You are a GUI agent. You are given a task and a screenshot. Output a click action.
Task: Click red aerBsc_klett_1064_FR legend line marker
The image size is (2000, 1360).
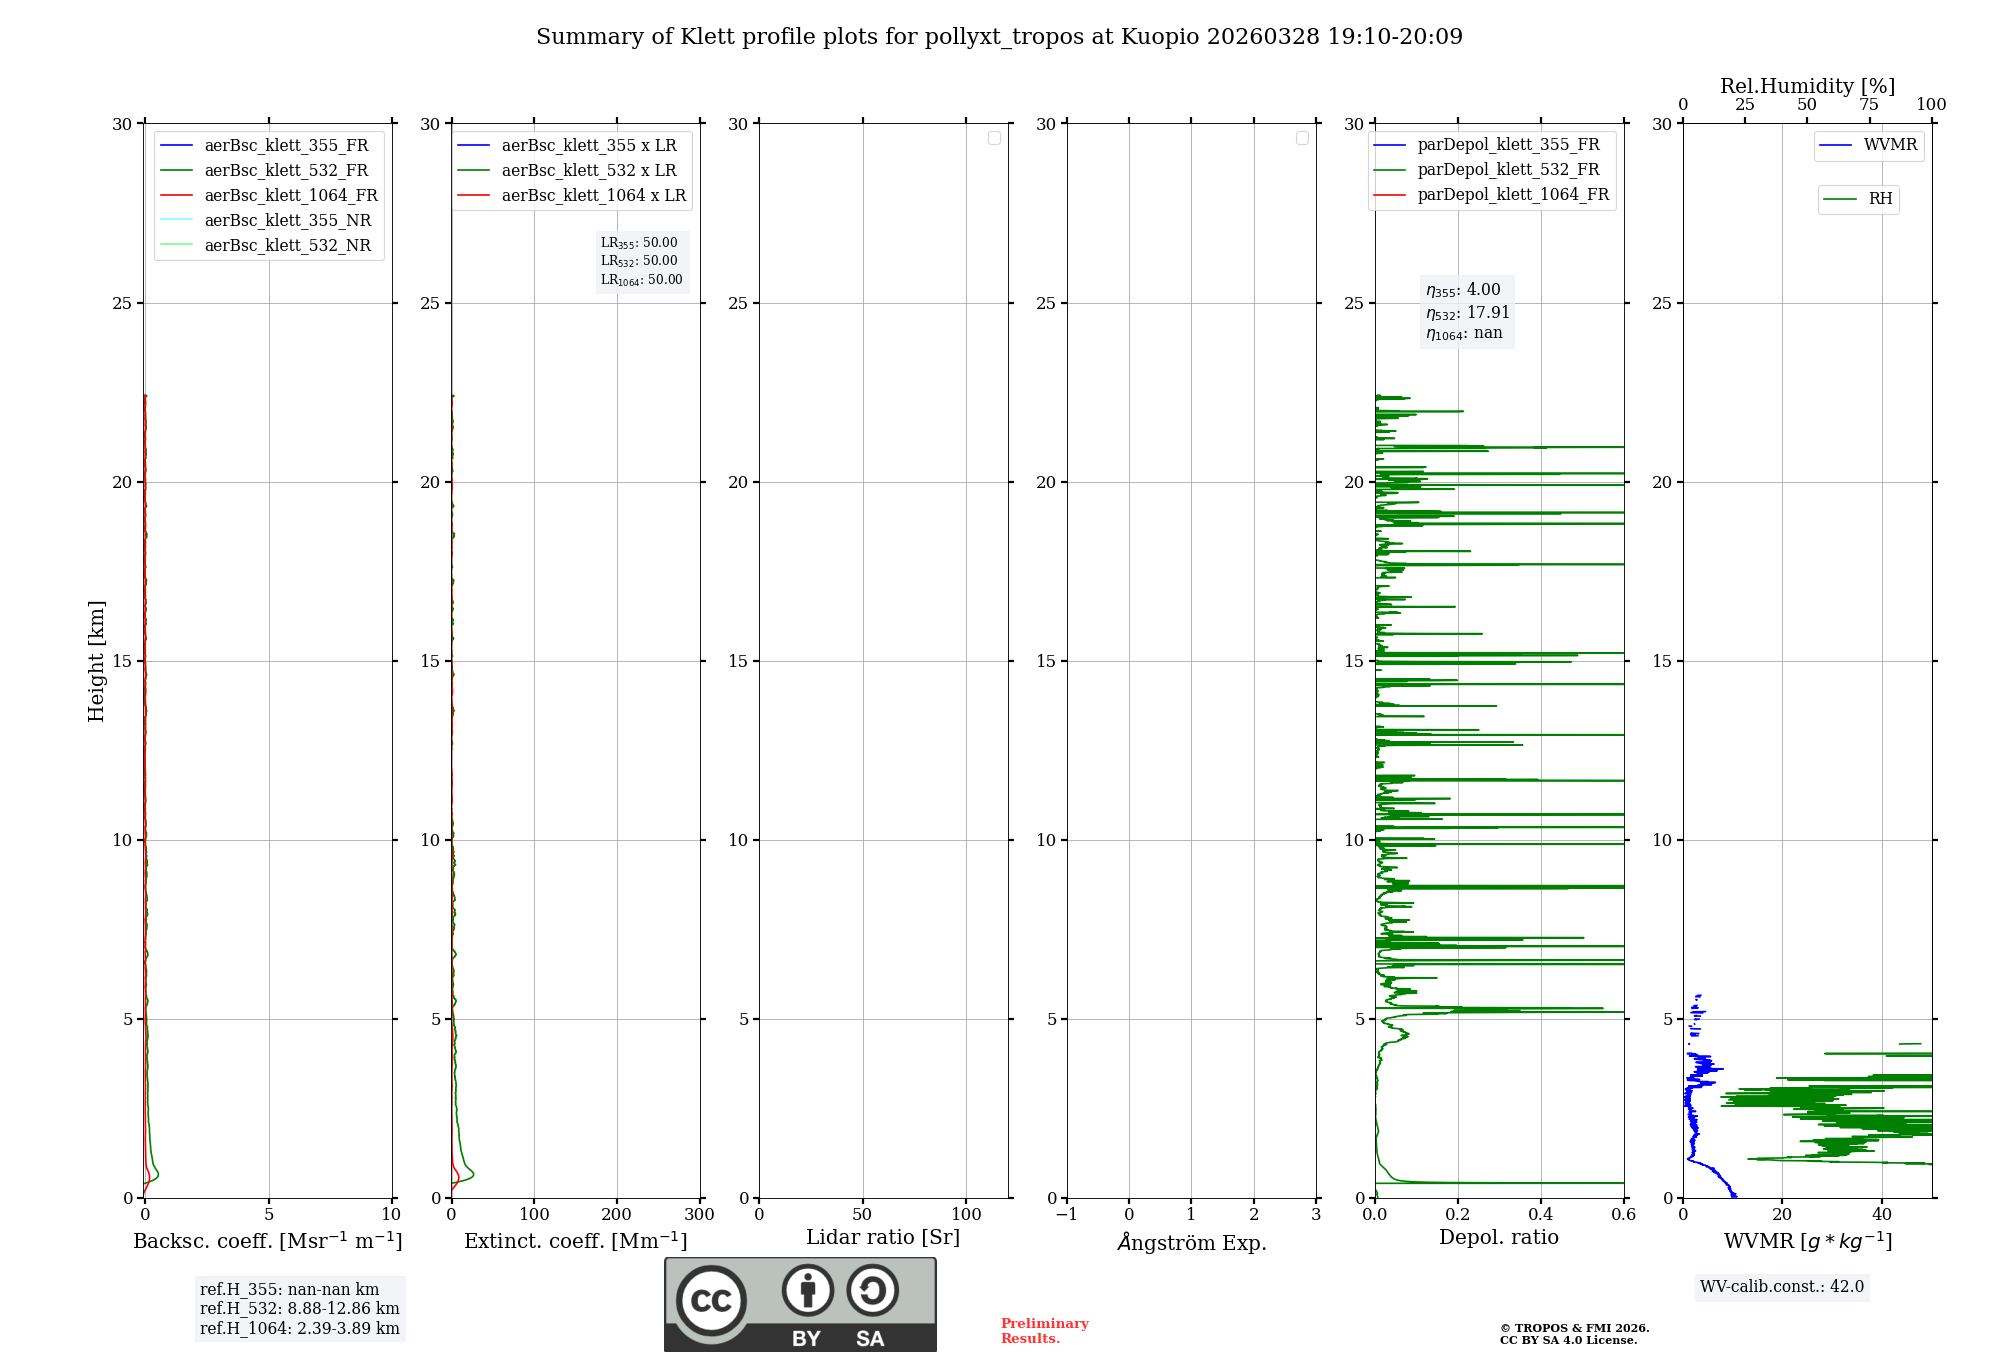(x=176, y=196)
